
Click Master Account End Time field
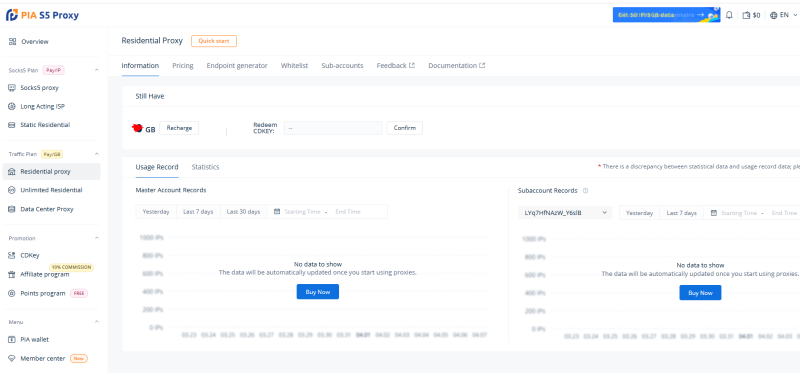pos(348,211)
